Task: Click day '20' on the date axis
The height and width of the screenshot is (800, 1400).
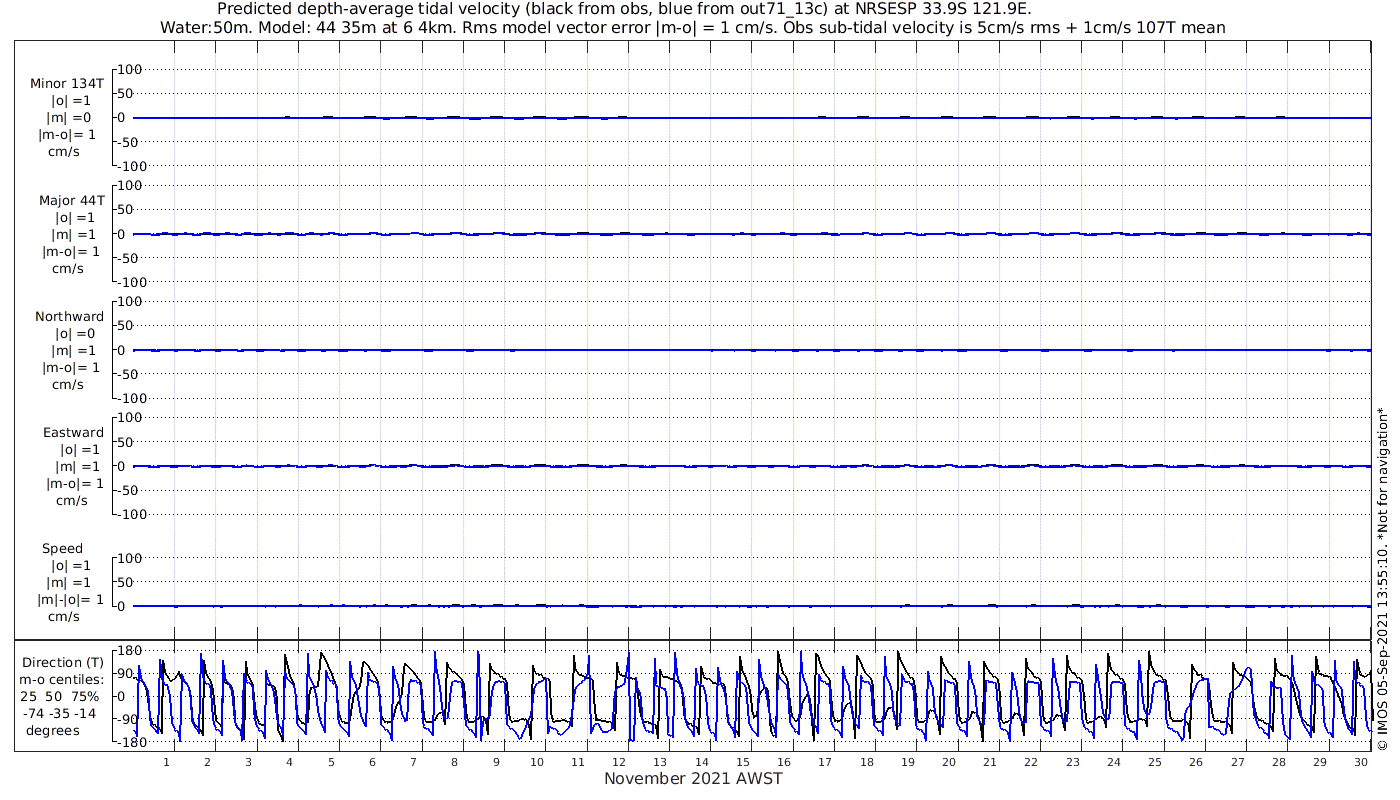Action: click(x=949, y=762)
